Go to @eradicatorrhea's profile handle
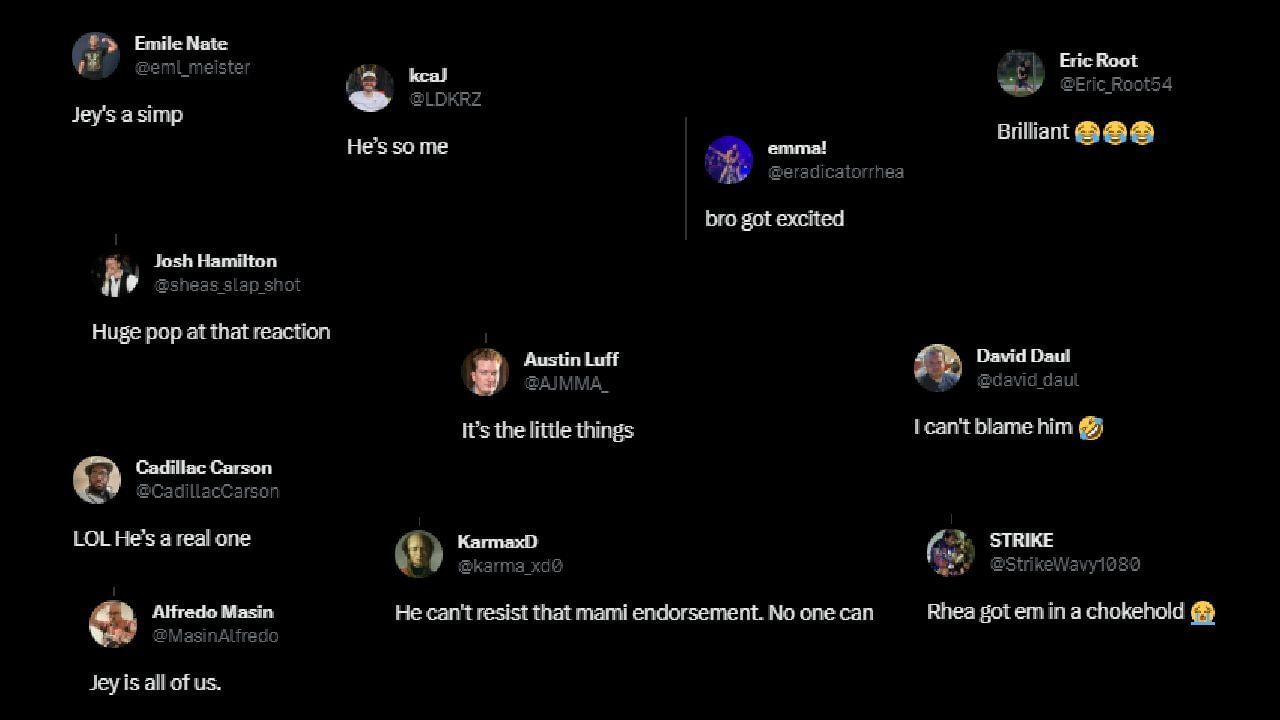Image resolution: width=1280 pixels, height=720 pixels. point(836,172)
